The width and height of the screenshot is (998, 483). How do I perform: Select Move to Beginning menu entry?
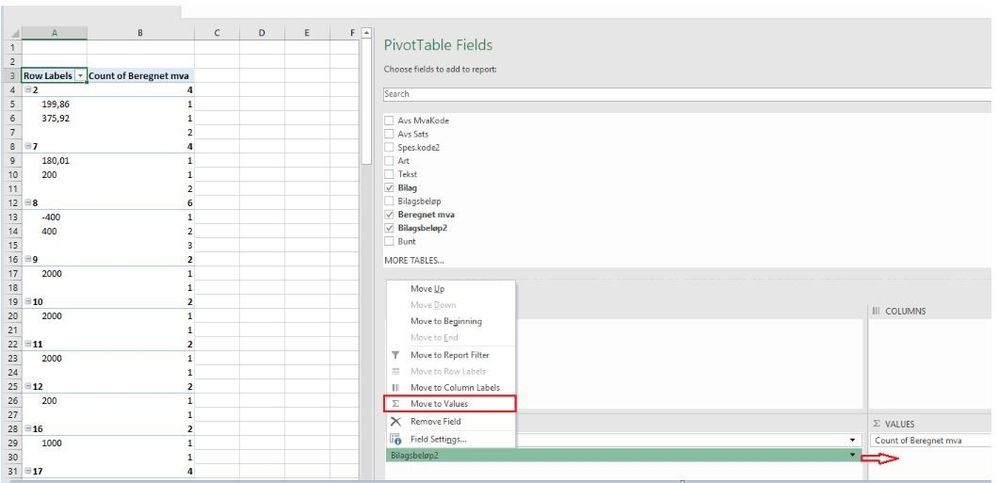[446, 321]
